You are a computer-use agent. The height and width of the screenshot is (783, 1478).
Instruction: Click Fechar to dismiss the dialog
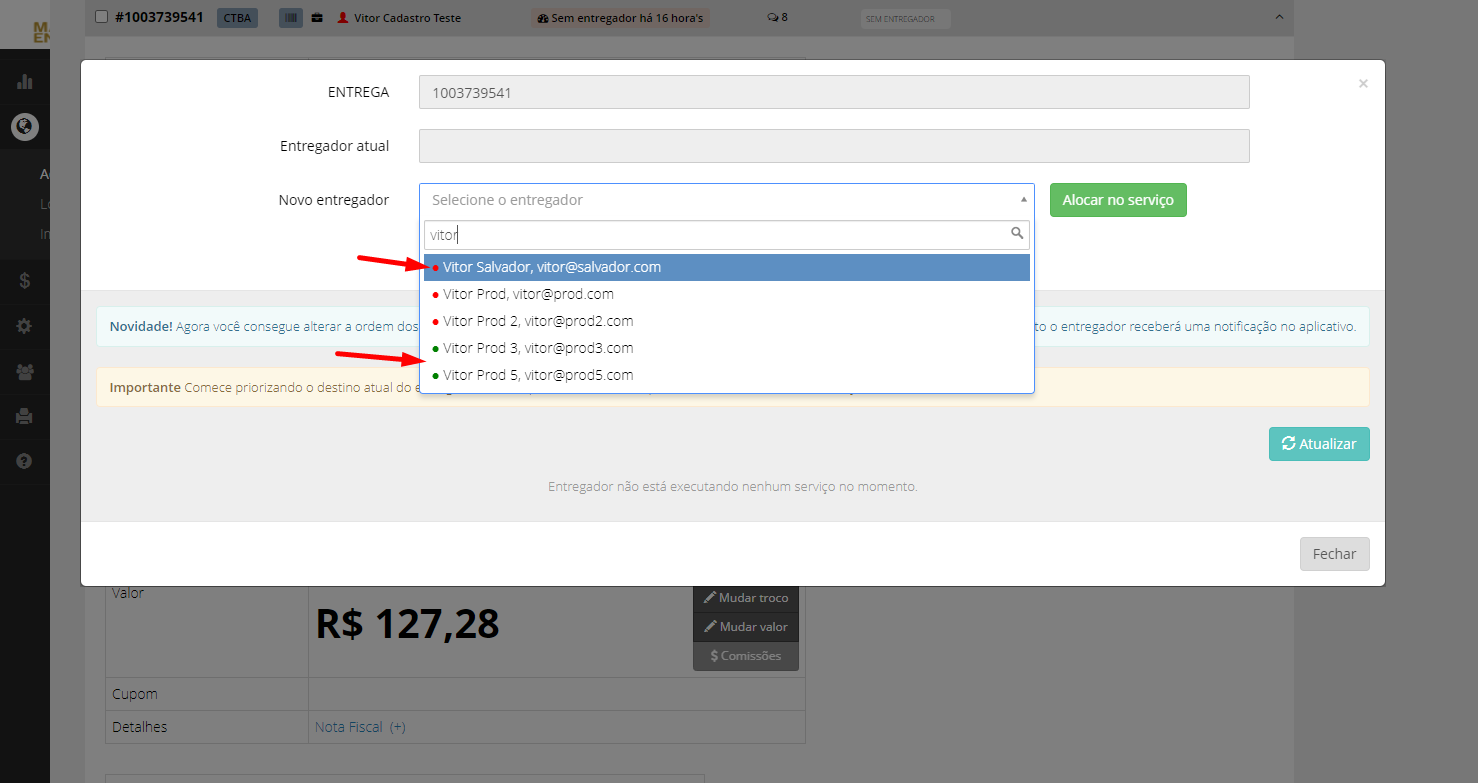(x=1335, y=554)
